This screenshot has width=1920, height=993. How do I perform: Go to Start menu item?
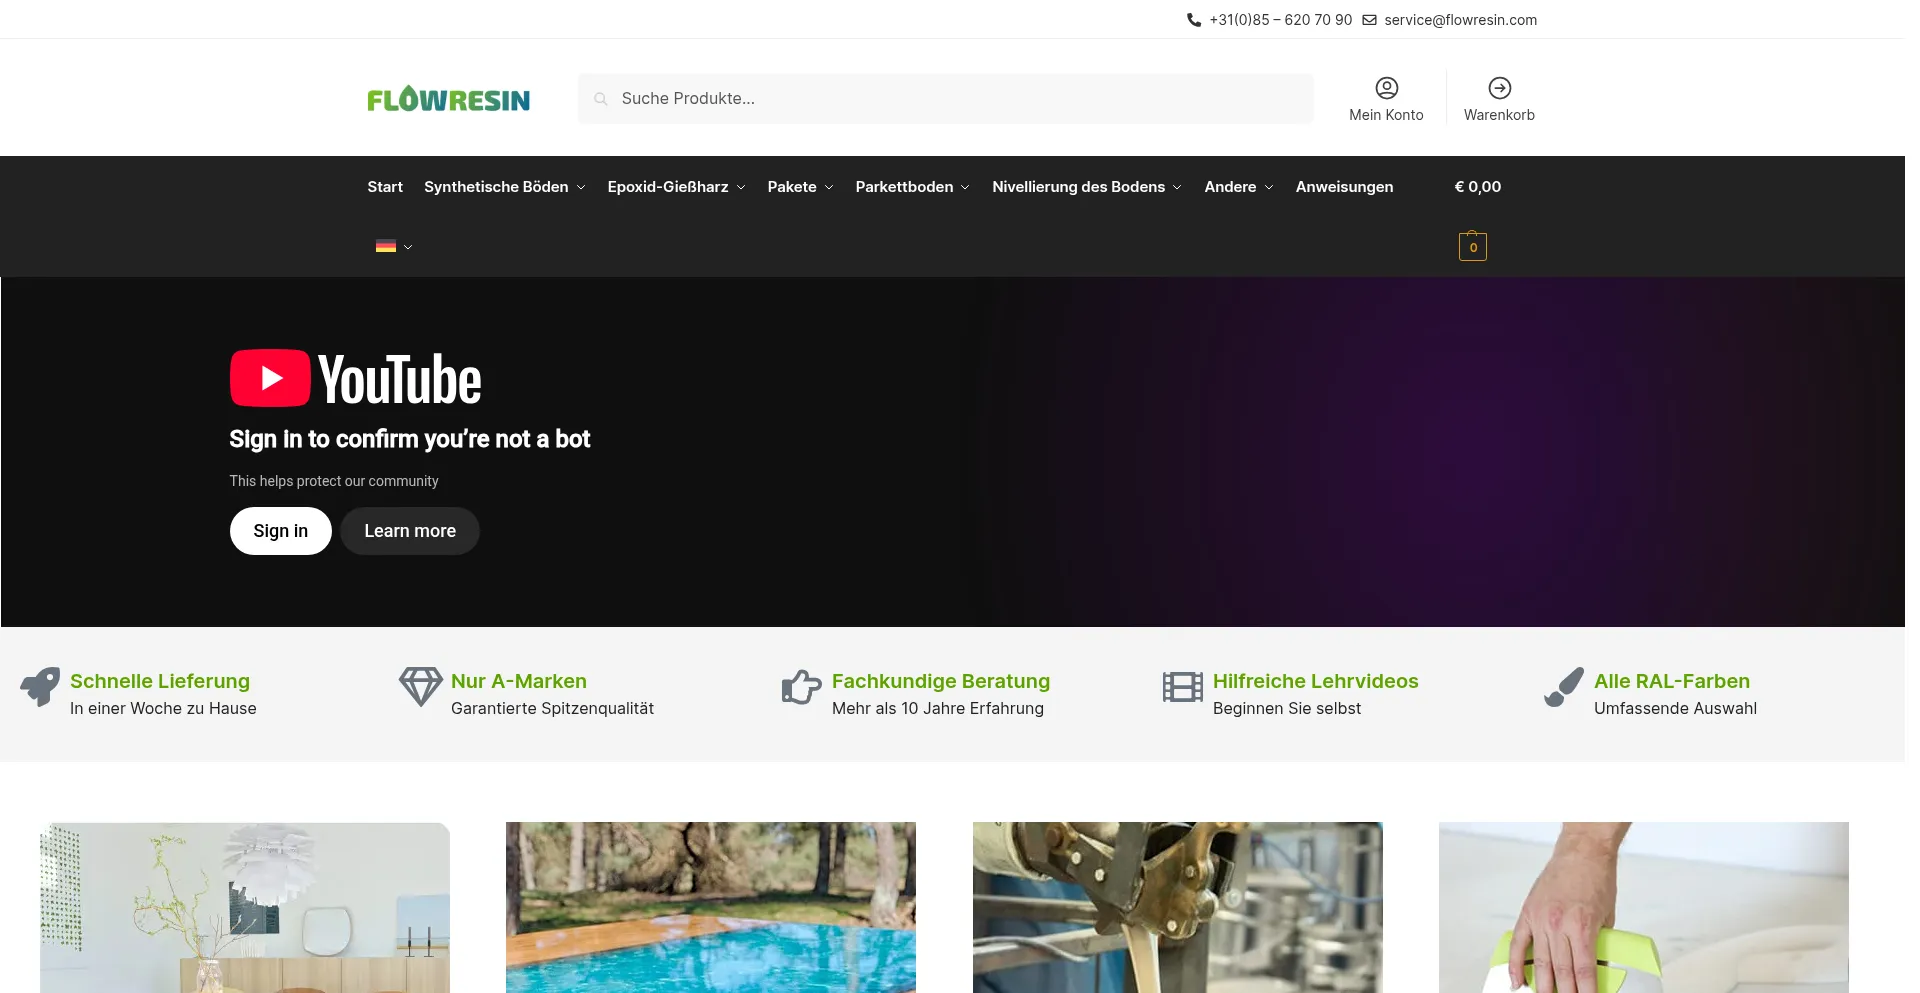[385, 187]
